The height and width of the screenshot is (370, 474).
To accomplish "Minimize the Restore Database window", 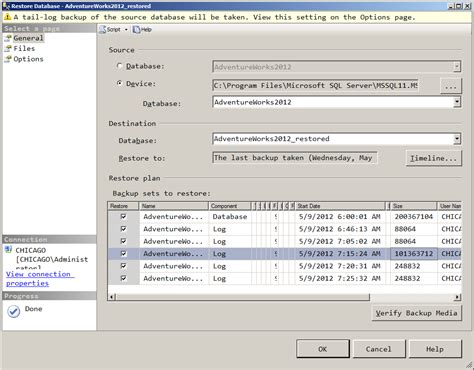I will (x=451, y=6).
